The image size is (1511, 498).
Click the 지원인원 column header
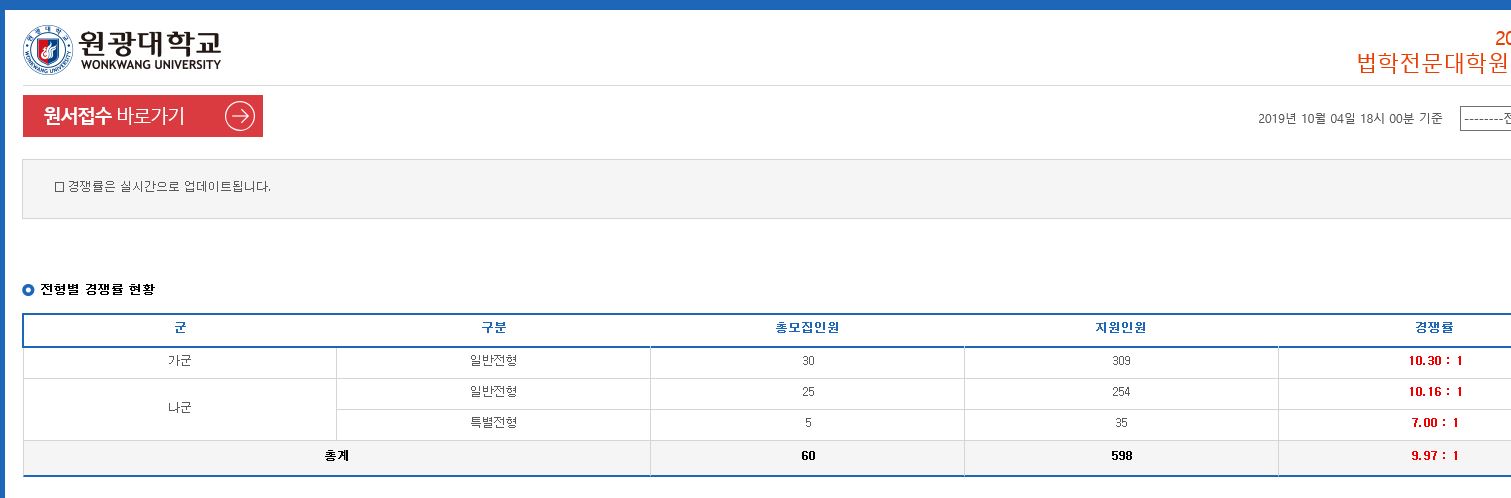1121,328
